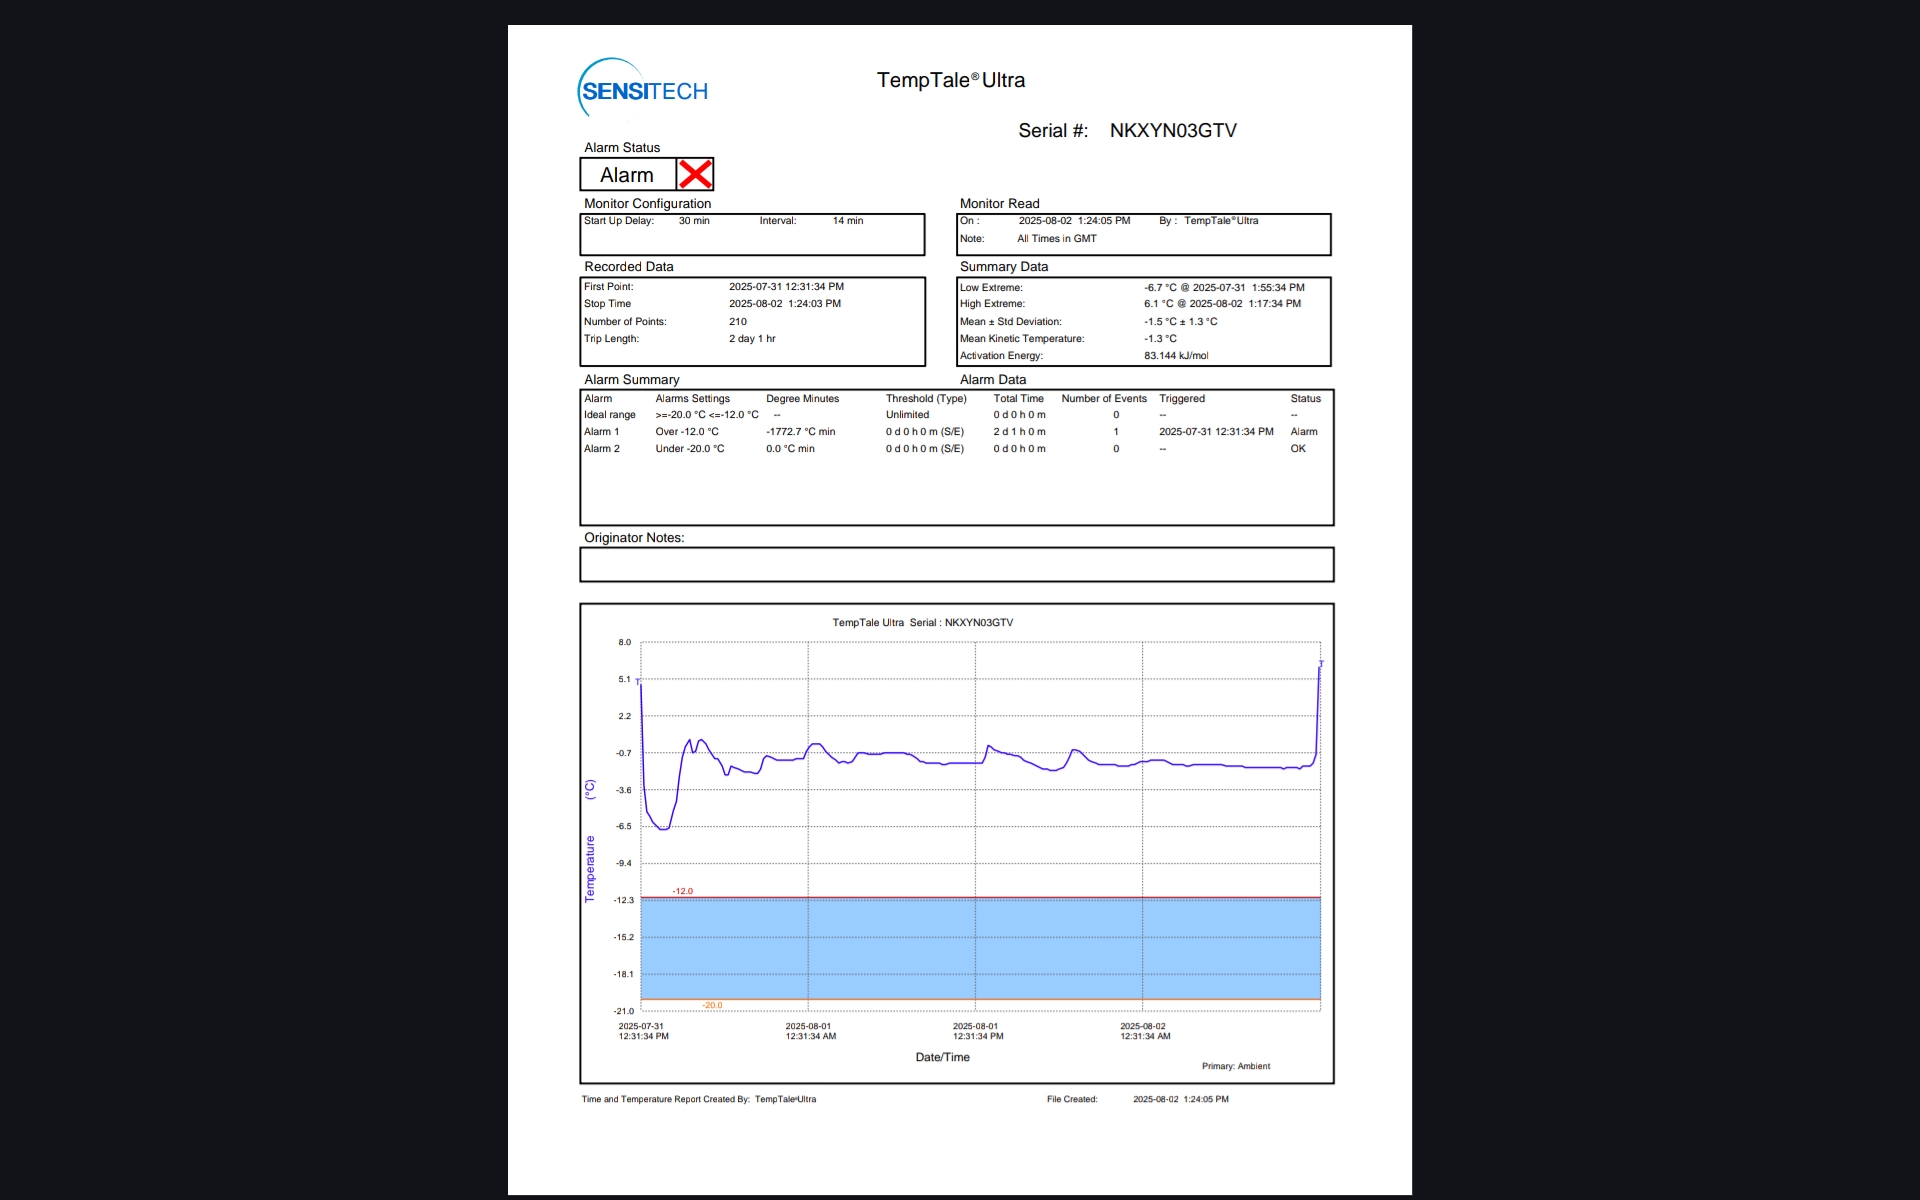Click the blue ideal range band in chart

980,948
